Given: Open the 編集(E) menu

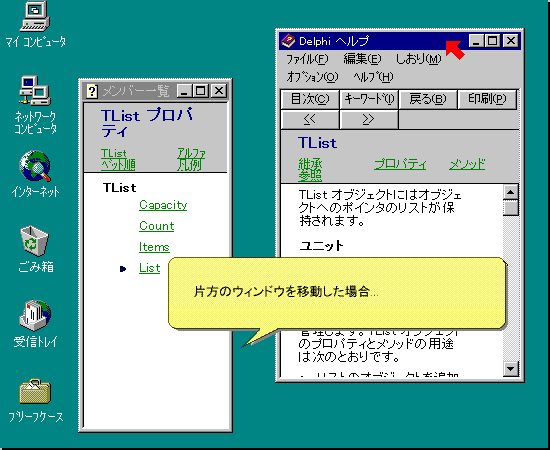Looking at the screenshot, I should click(362, 59).
